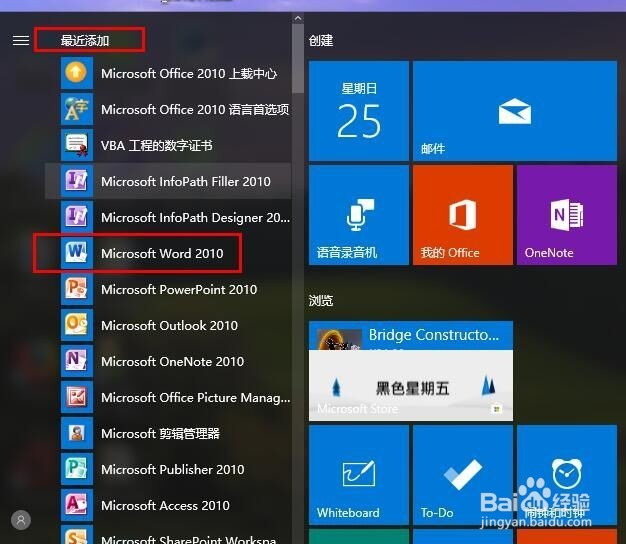Open the alarm clock tile

coord(567,475)
